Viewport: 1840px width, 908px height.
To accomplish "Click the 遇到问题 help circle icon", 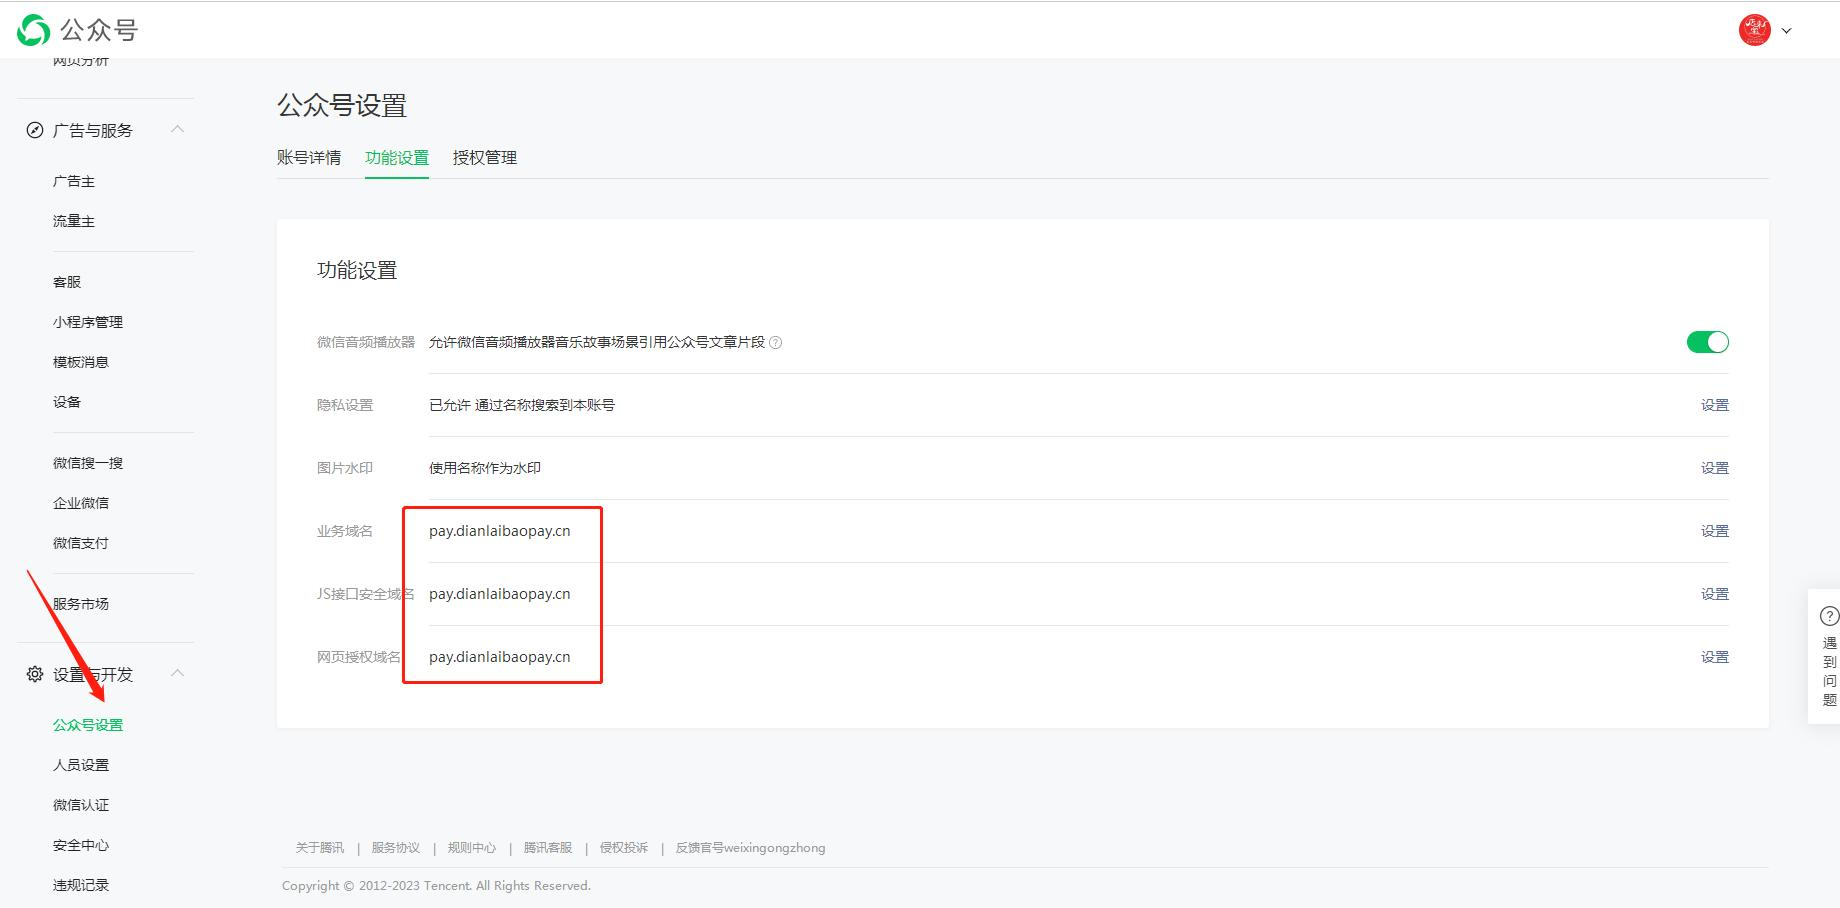I will click(1828, 616).
